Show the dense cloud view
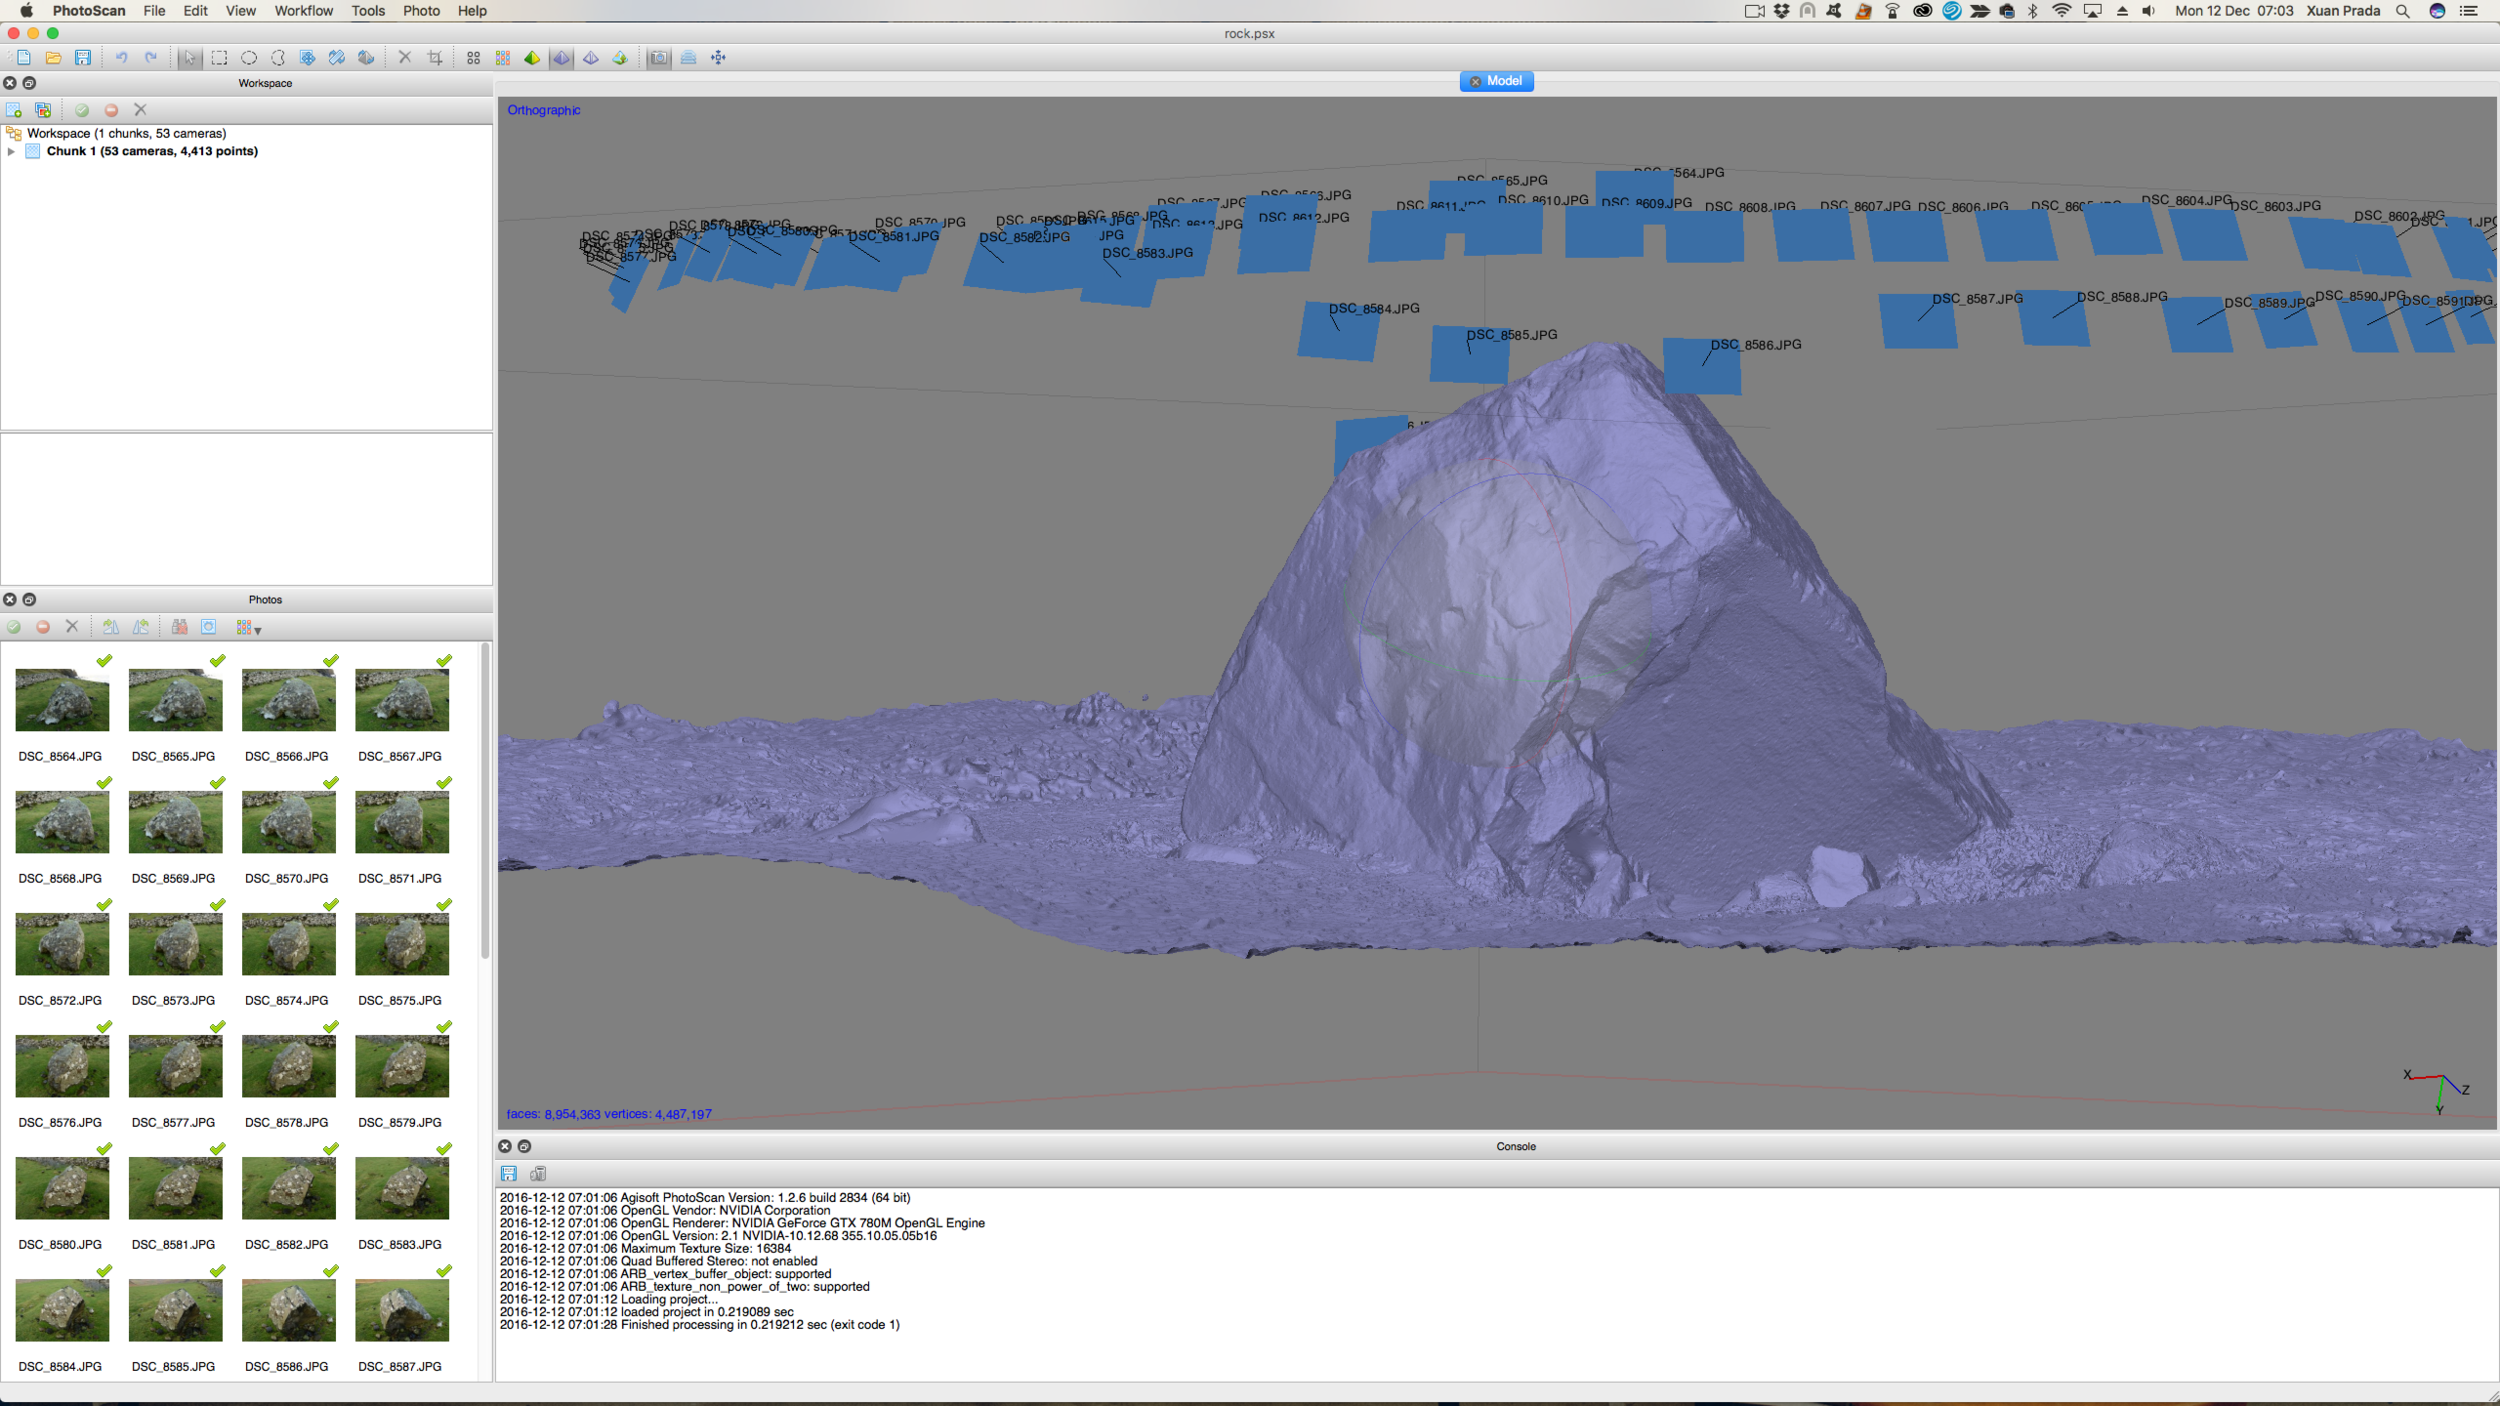This screenshot has width=2500, height=1406. [x=503, y=58]
